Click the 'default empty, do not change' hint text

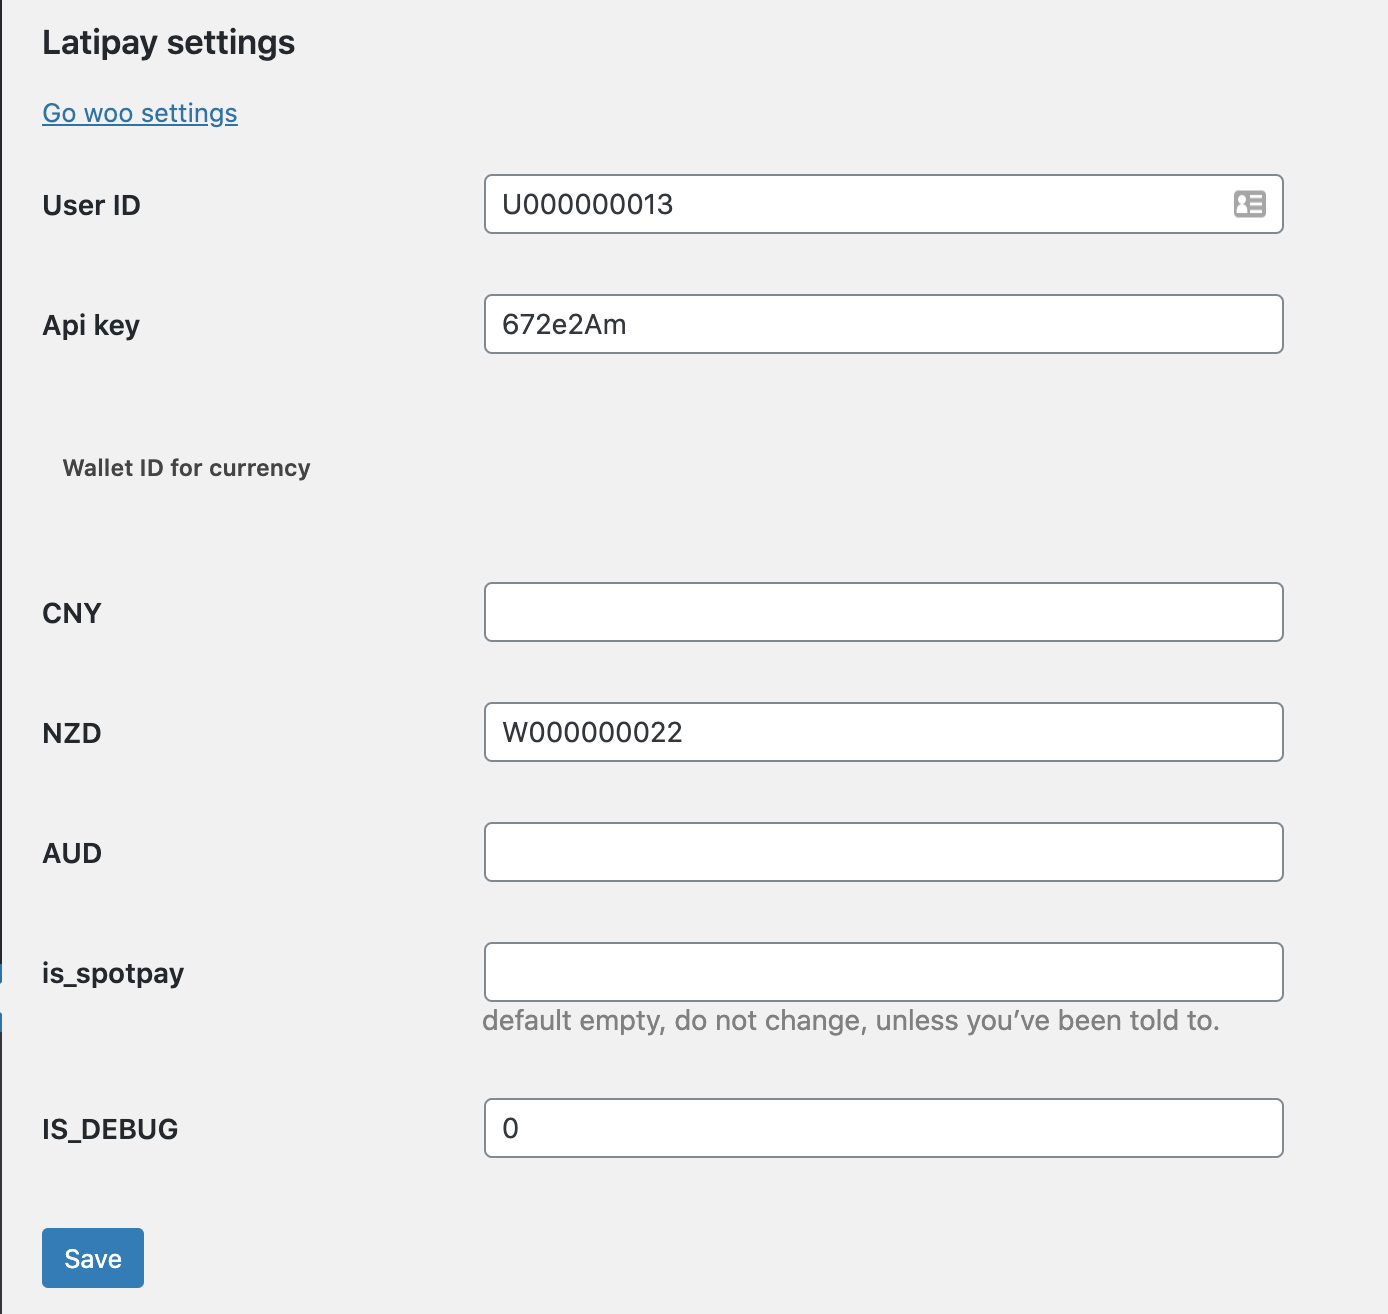851,1021
